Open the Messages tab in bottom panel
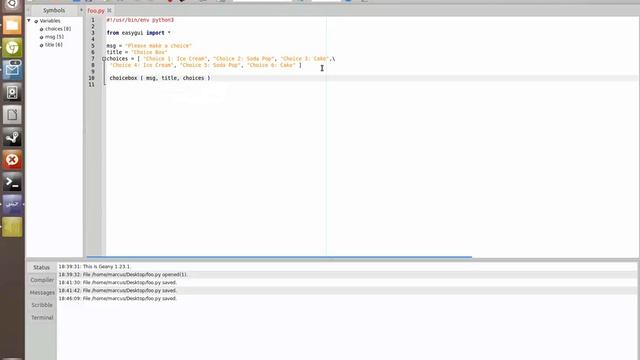The width and height of the screenshot is (640, 360). point(42,293)
